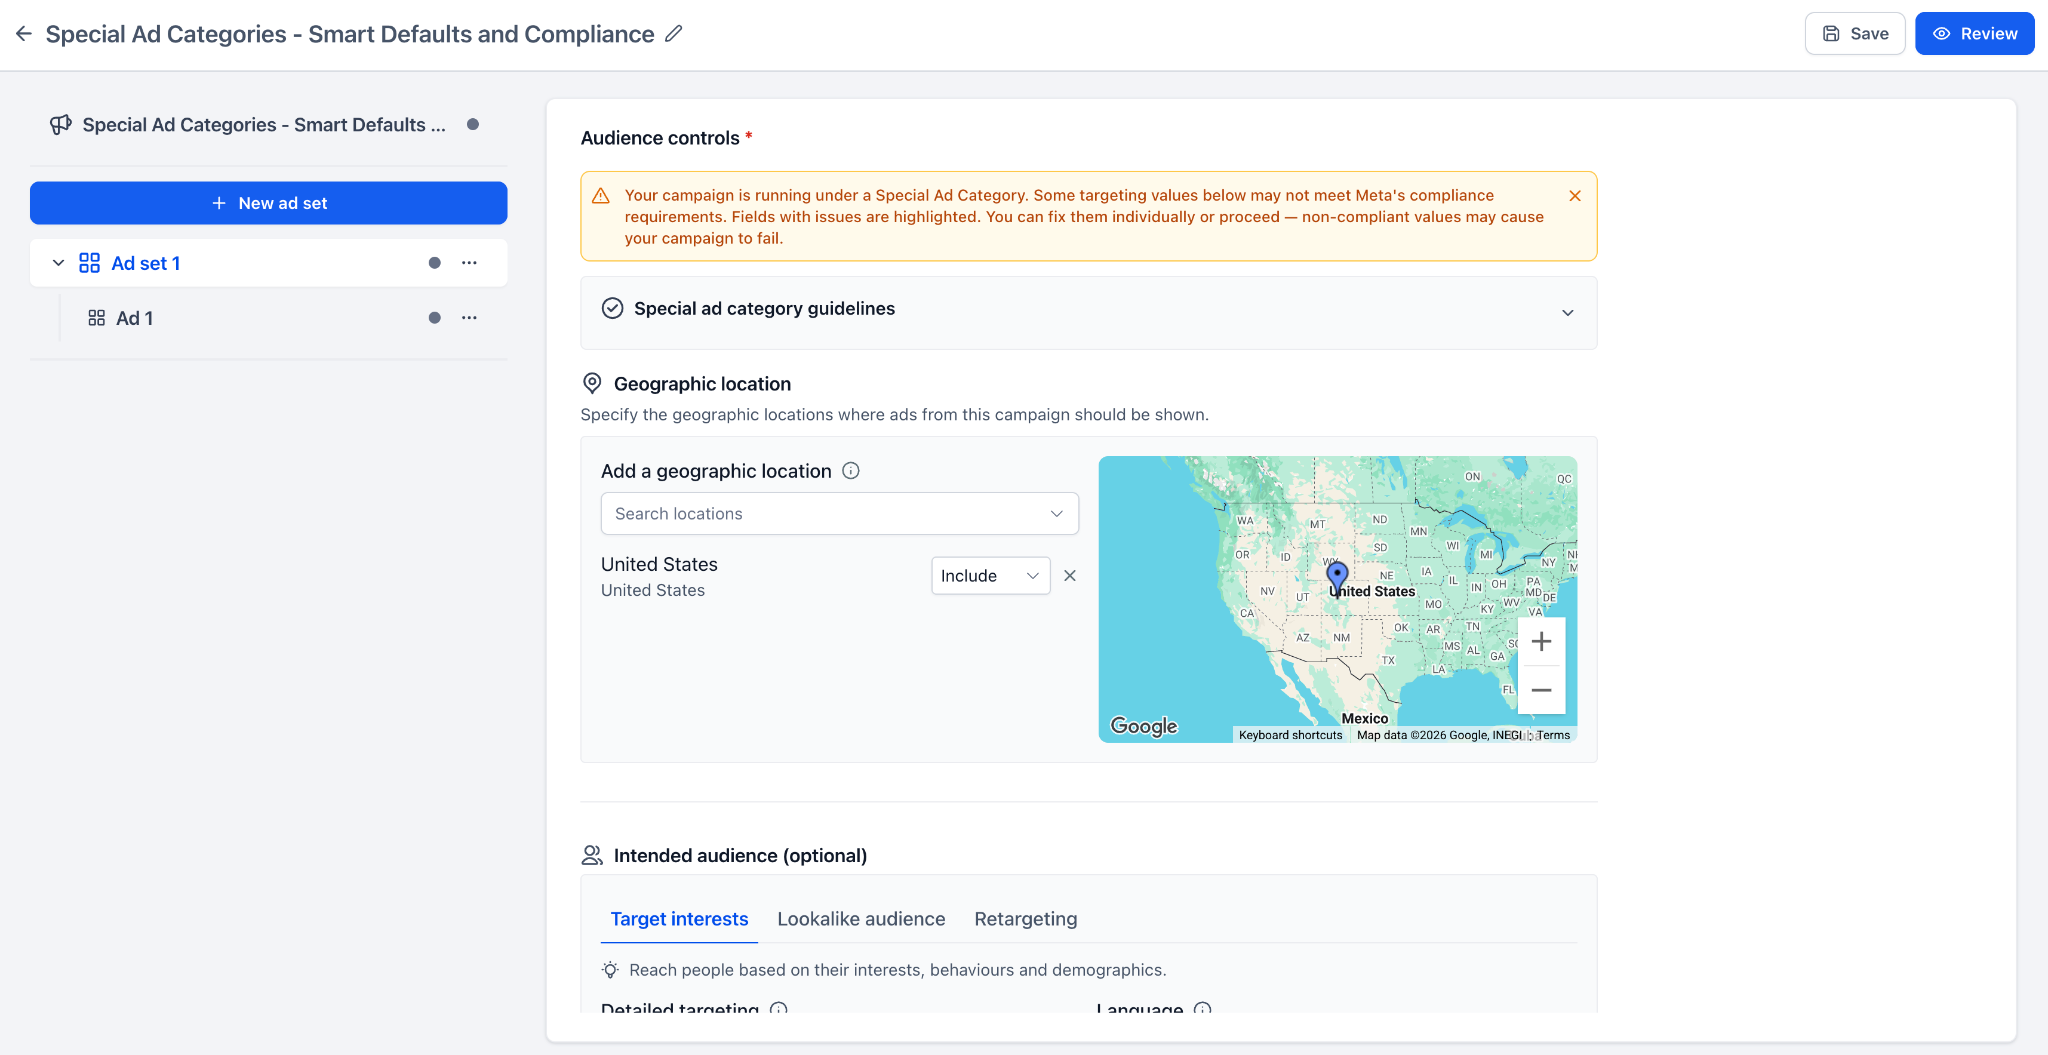Add a New ad set
Screen dimensions: 2048x1055
(x=269, y=203)
